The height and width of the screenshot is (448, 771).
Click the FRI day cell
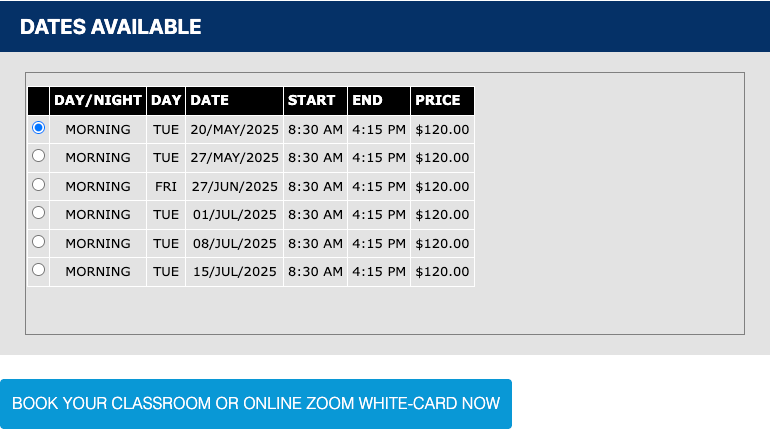click(x=166, y=186)
